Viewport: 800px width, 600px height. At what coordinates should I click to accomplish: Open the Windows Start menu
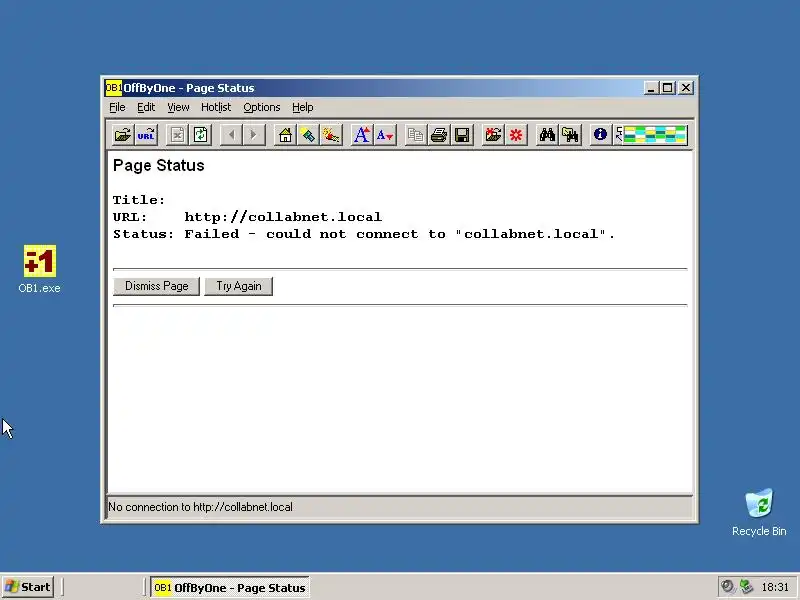click(28, 587)
